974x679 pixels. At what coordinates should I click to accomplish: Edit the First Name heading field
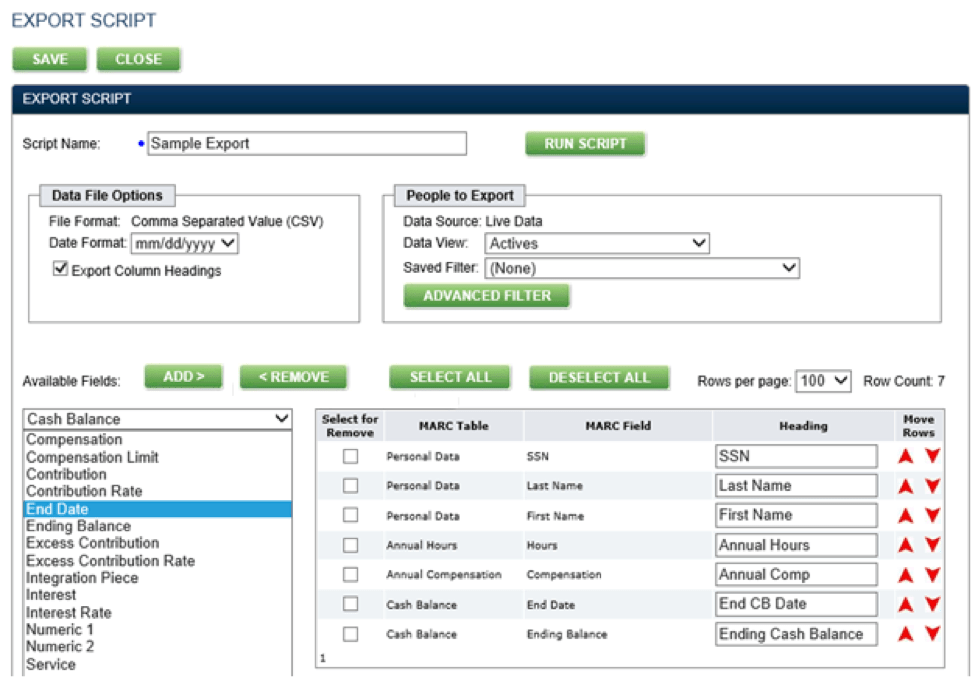click(x=796, y=515)
